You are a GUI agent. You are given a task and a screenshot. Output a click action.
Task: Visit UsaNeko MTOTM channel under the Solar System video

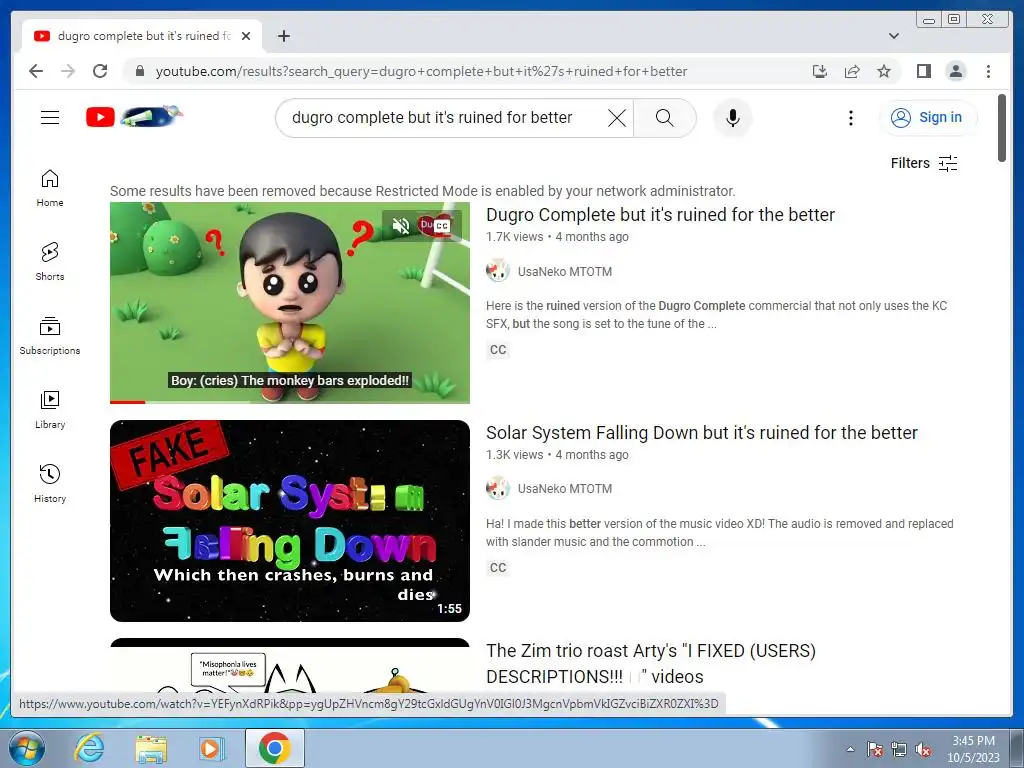point(565,488)
